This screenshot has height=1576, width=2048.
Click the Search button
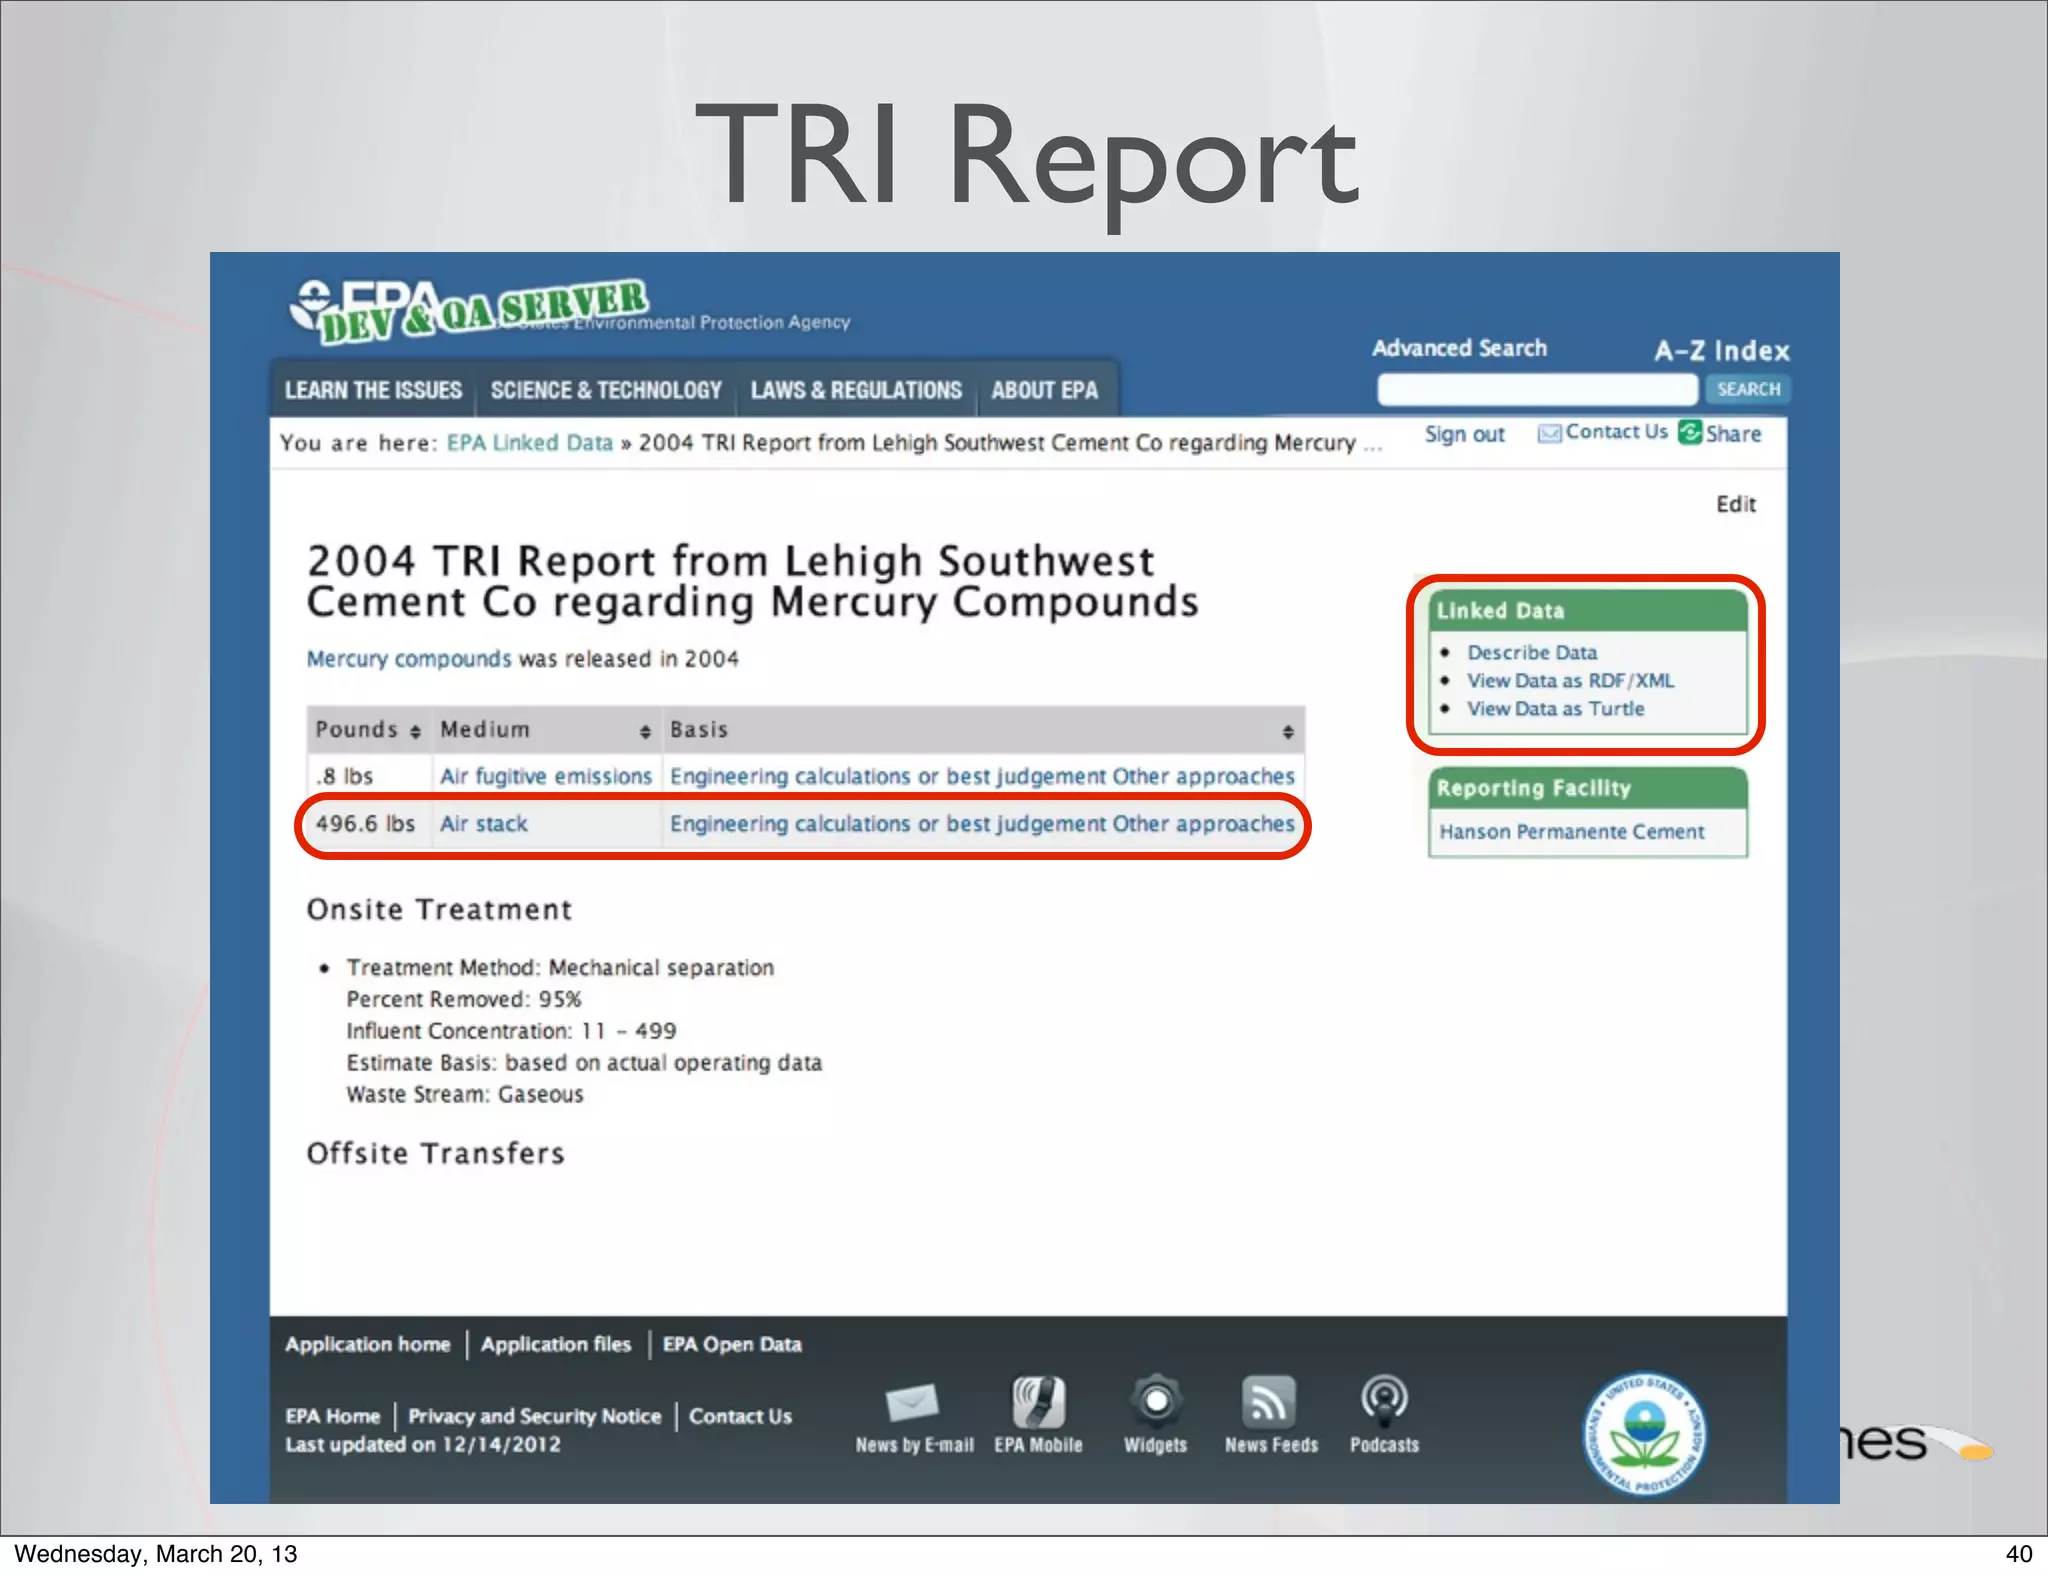click(x=1748, y=389)
